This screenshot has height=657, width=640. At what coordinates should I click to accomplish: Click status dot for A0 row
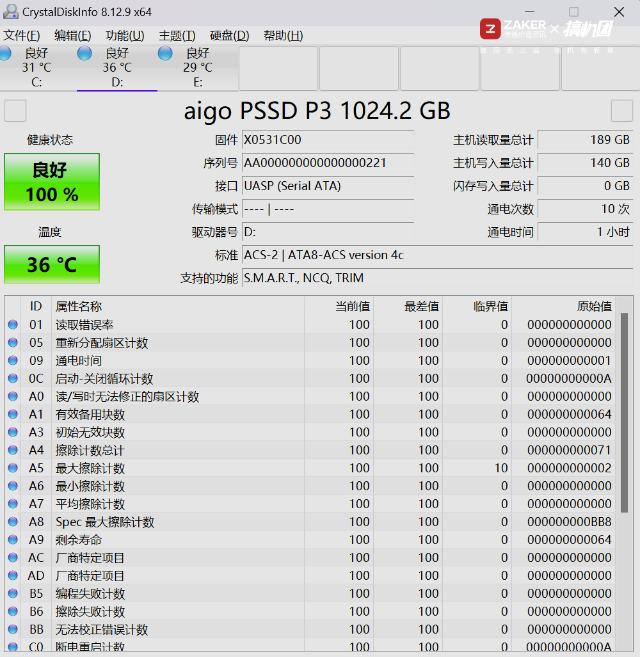tap(13, 396)
